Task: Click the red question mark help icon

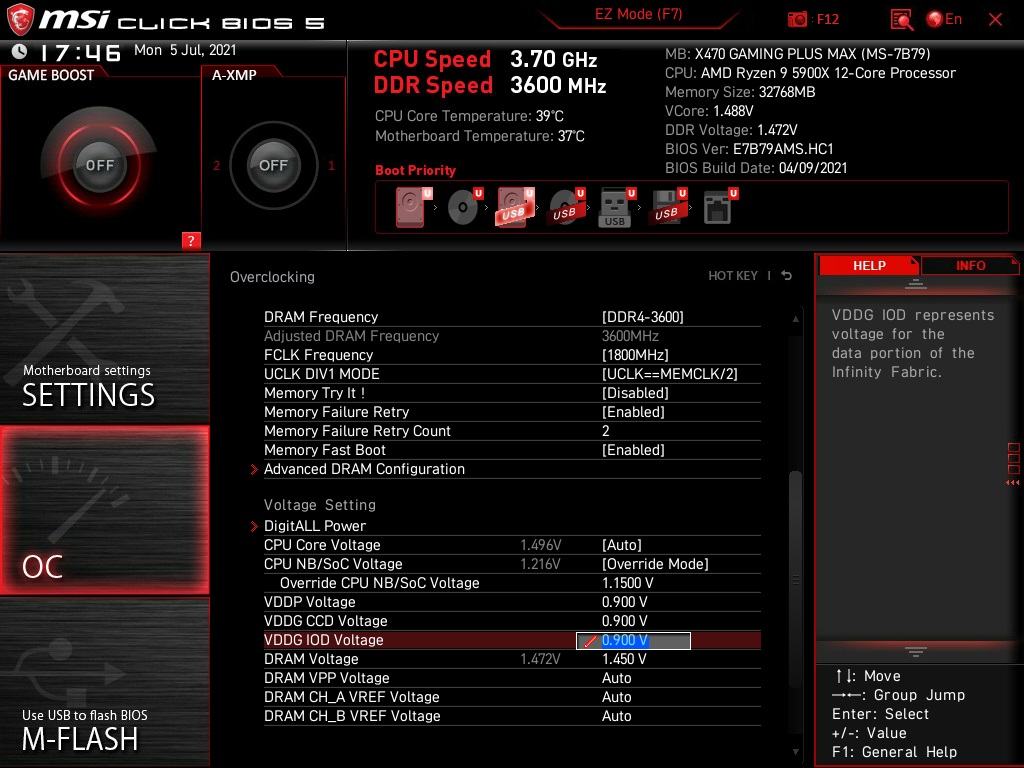Action: (191, 240)
